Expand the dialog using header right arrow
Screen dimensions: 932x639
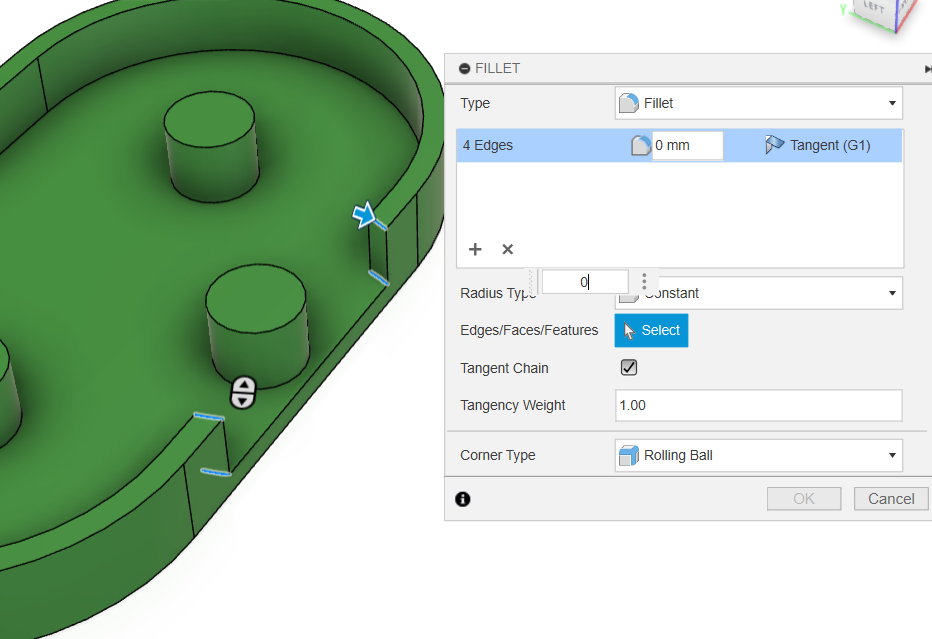pos(927,69)
